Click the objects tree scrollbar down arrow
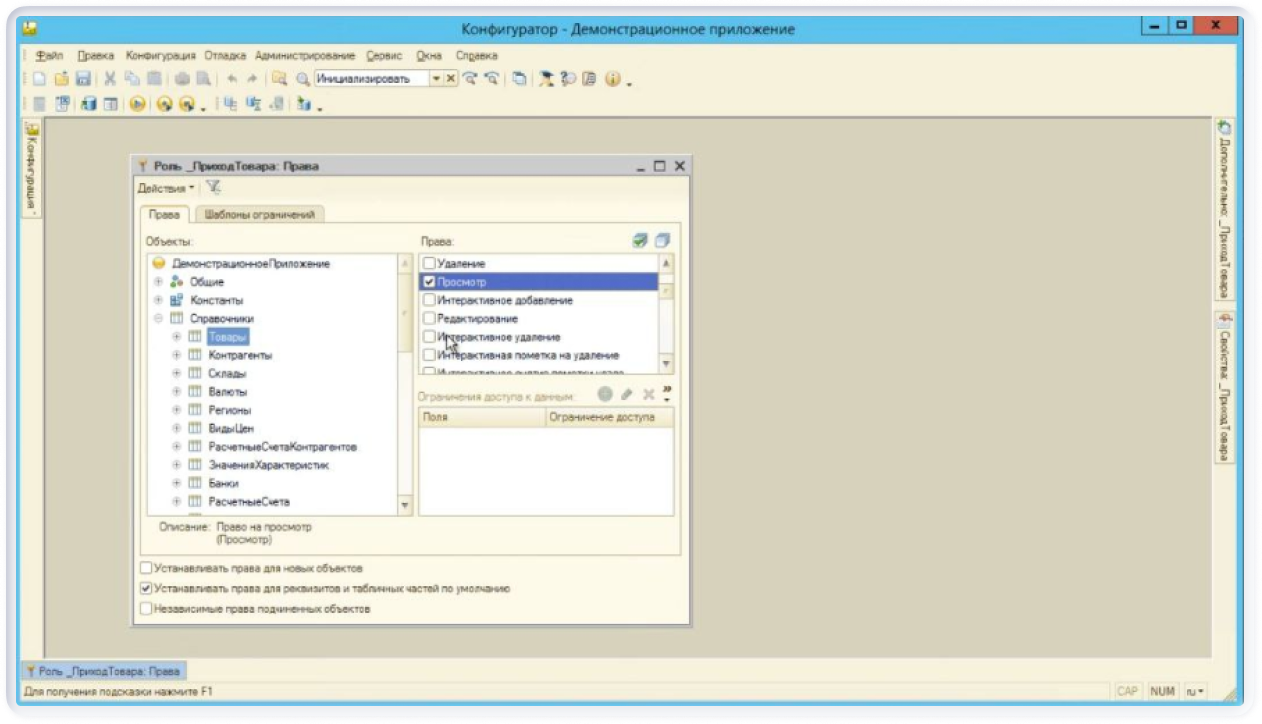The image size is (1262, 724). coord(405,506)
